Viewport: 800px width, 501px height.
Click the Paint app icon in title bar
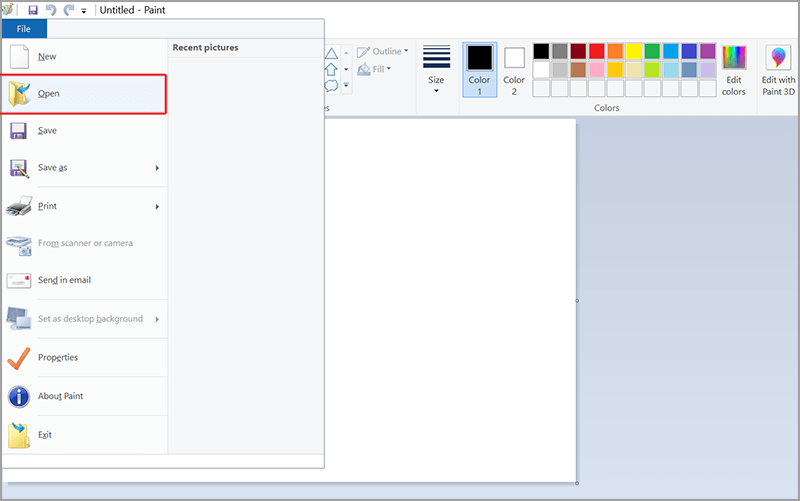(8, 9)
